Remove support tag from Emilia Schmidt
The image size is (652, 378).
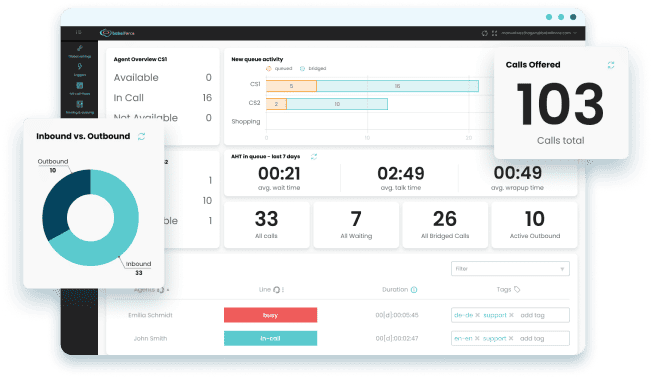point(511,315)
